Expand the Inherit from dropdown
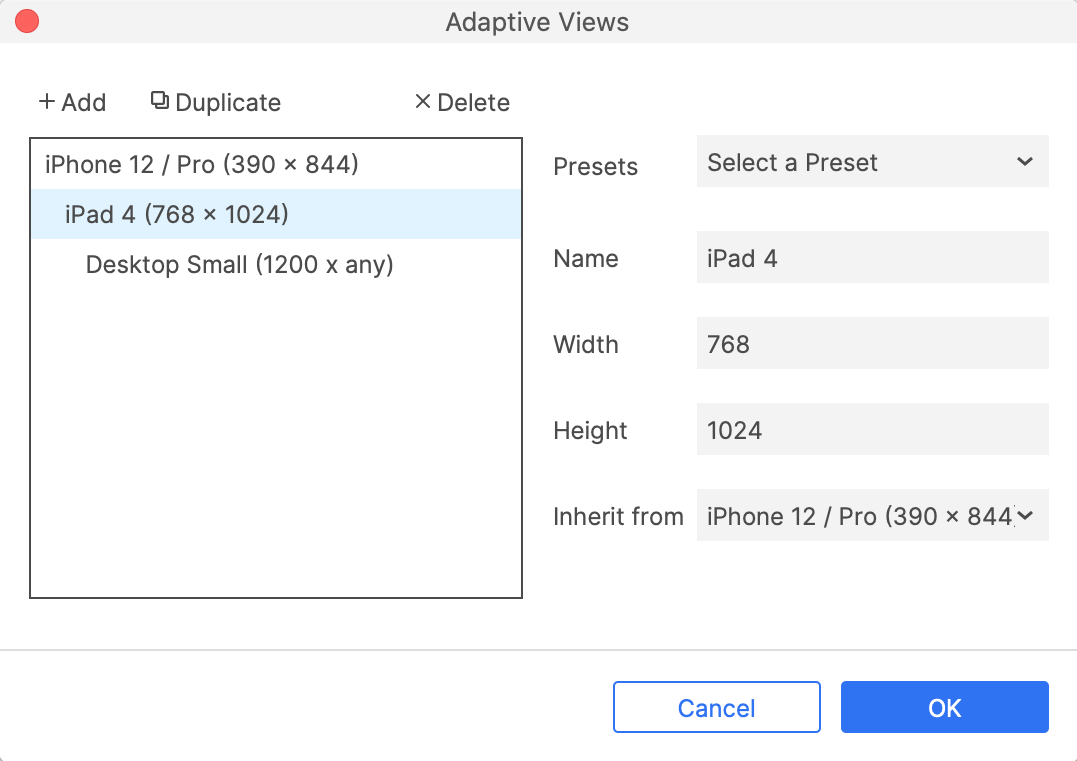 872,516
